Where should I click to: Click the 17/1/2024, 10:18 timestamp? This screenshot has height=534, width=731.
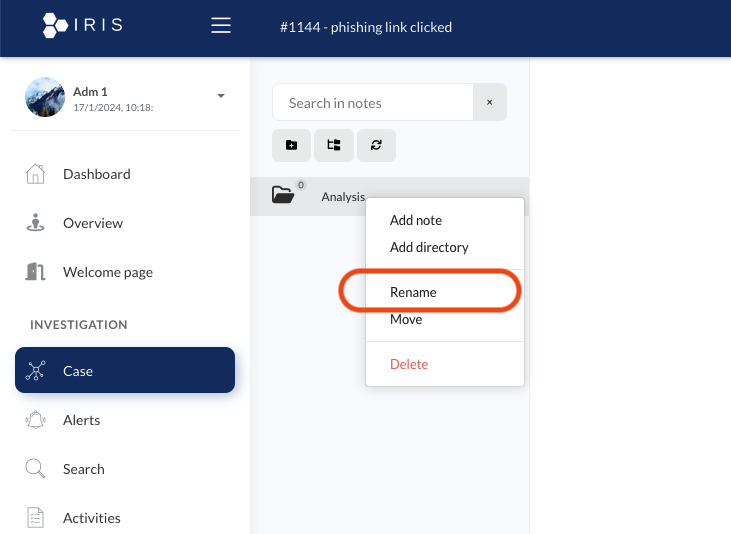(113, 108)
